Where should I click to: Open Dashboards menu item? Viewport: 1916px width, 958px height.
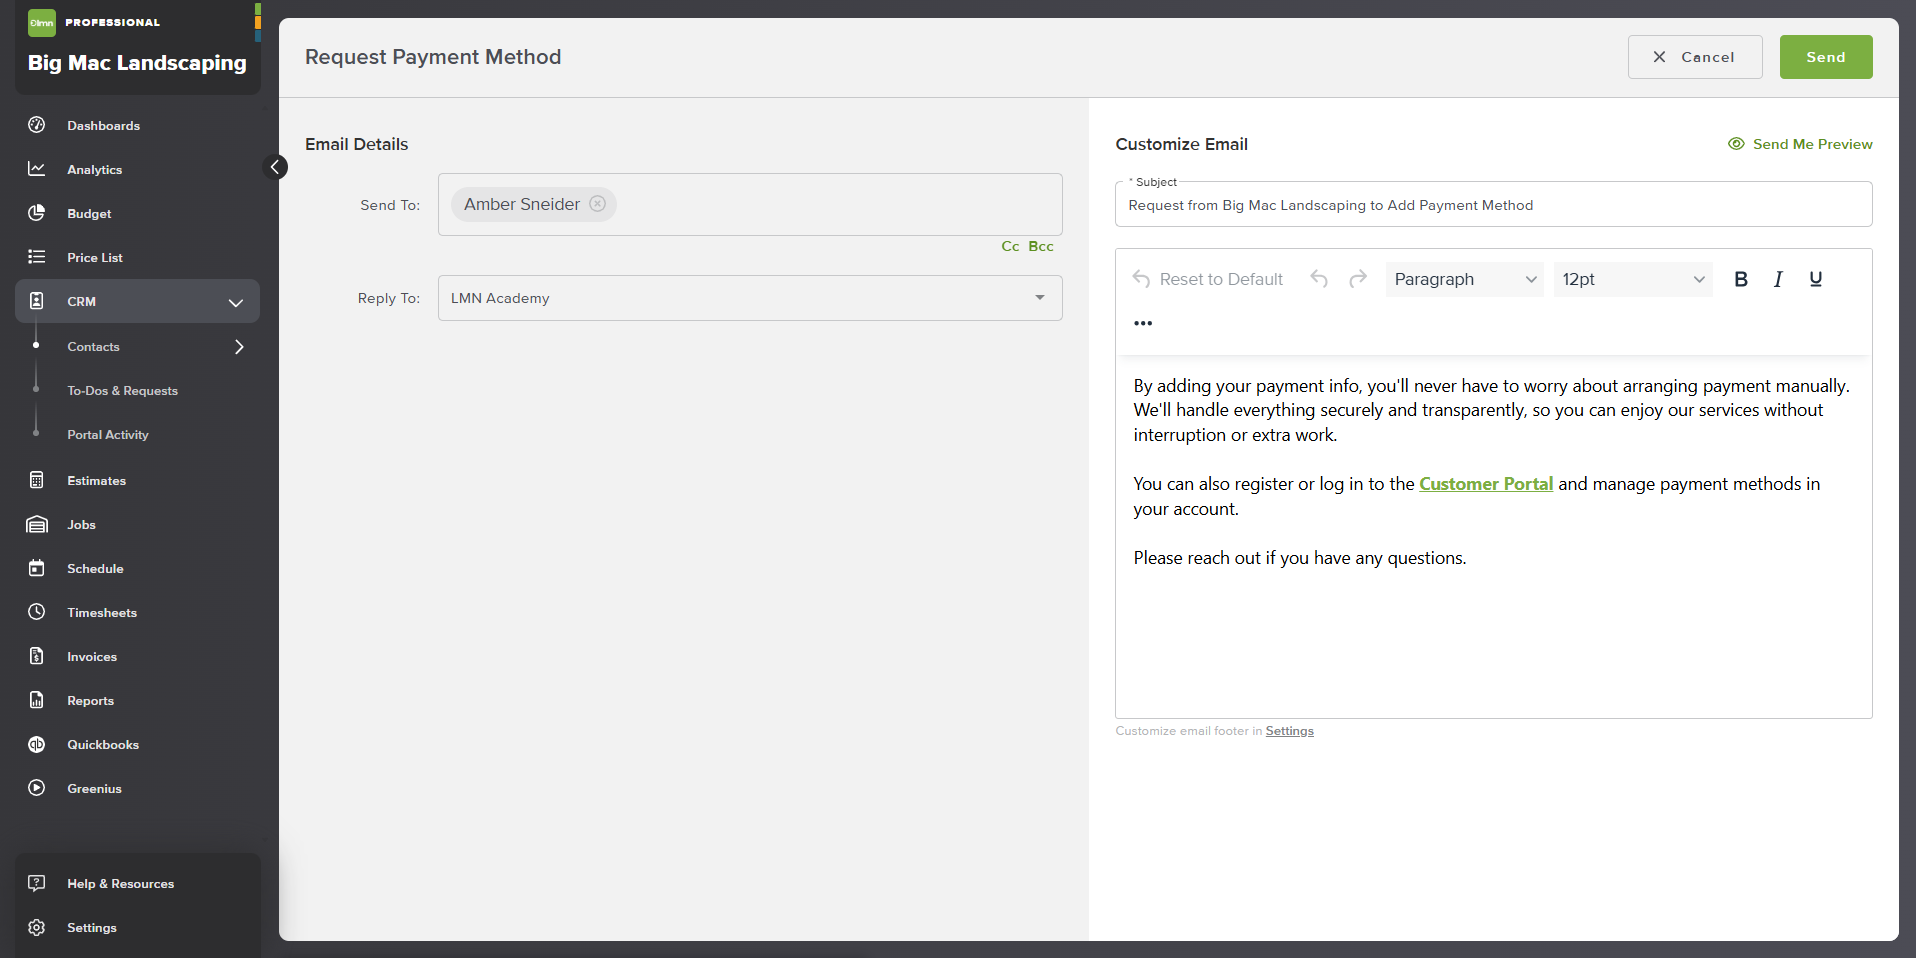pyautogui.click(x=103, y=125)
